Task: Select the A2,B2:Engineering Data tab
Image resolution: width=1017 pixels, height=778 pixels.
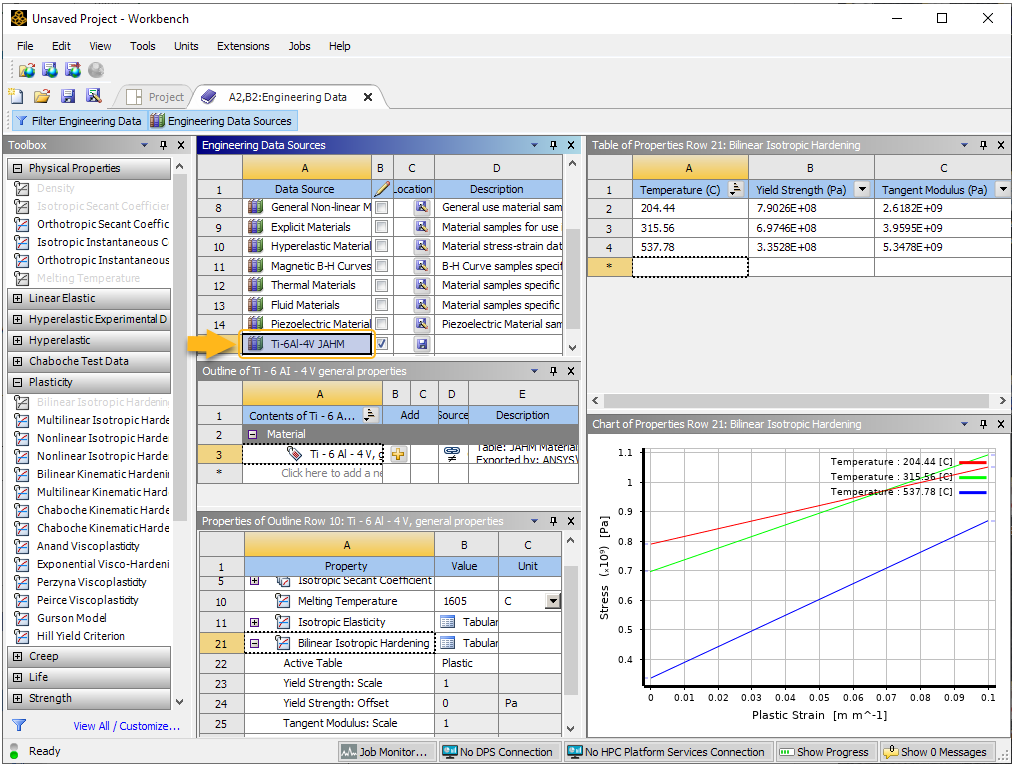Action: (x=288, y=97)
